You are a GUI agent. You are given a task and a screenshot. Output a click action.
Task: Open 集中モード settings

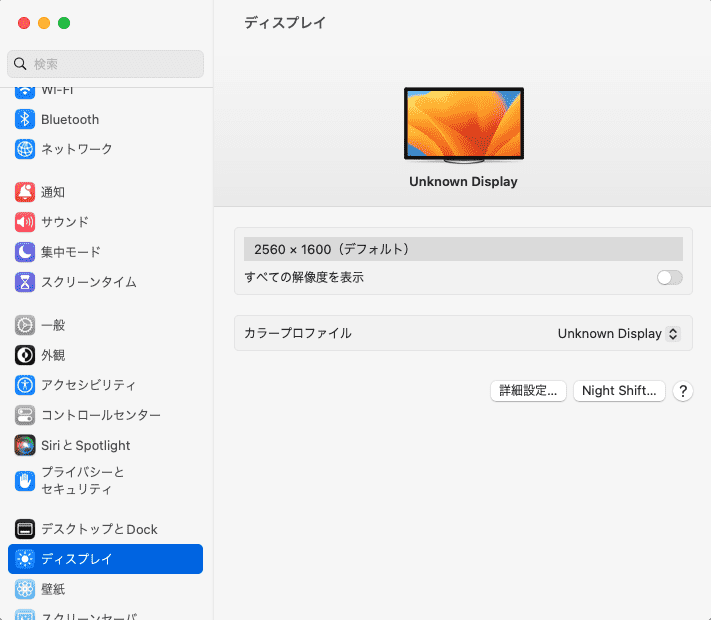click(105, 252)
